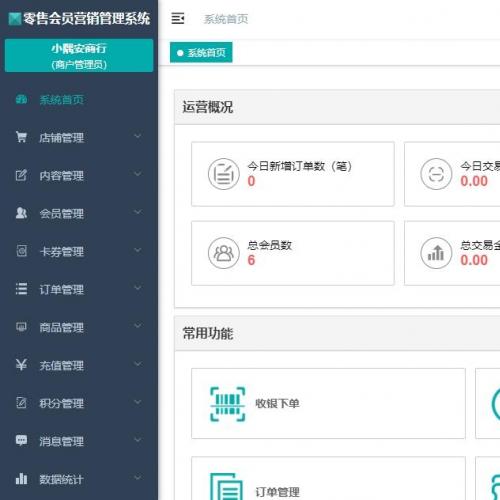Click the 今日新增订单数 order icon
This screenshot has height=500, width=500.
(224, 174)
